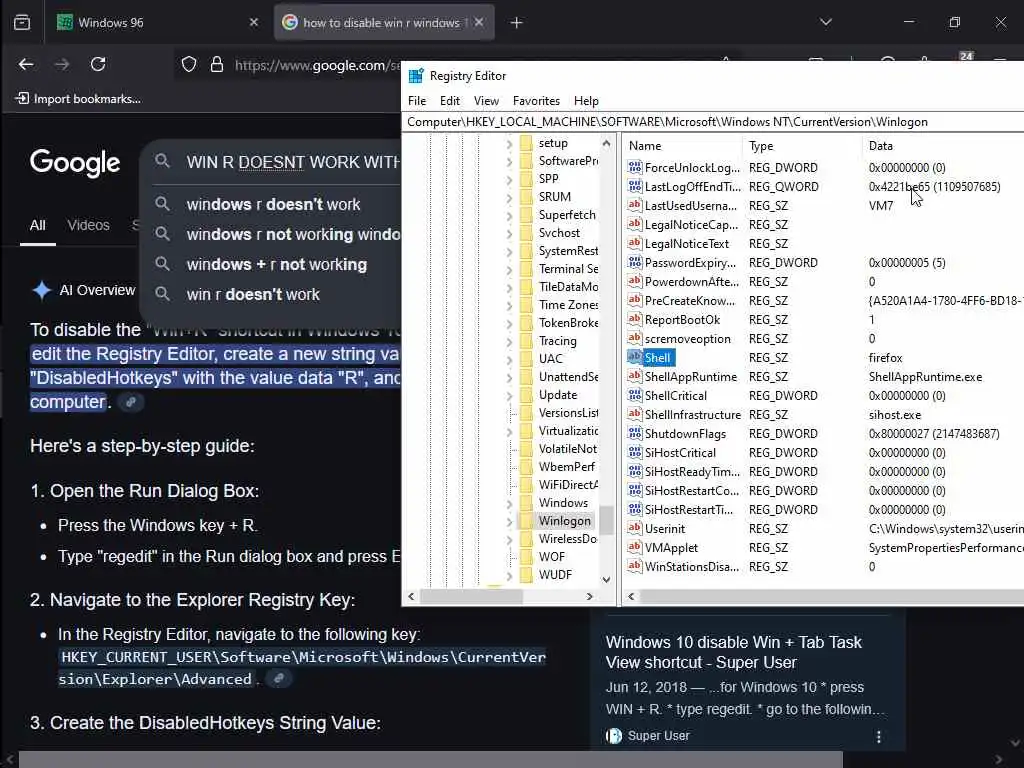Click Import bookmarks in the bookmarks bar

coord(78,99)
